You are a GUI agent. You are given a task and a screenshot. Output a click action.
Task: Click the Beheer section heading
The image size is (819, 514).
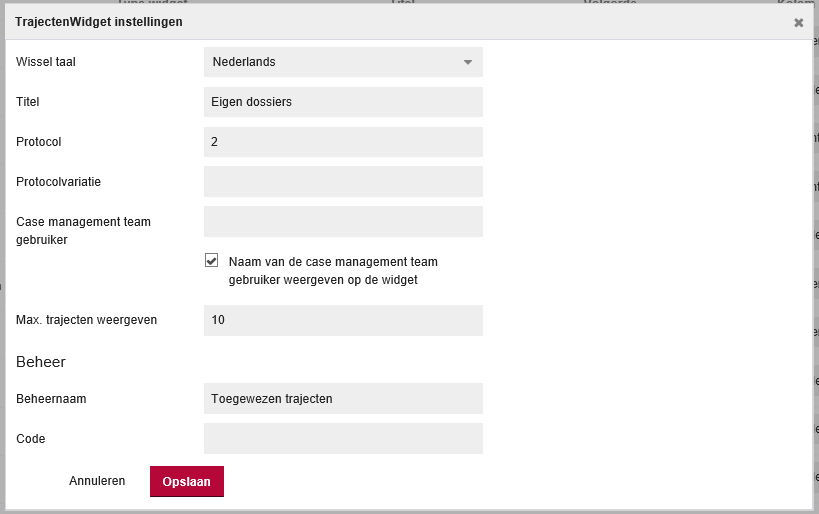41,361
